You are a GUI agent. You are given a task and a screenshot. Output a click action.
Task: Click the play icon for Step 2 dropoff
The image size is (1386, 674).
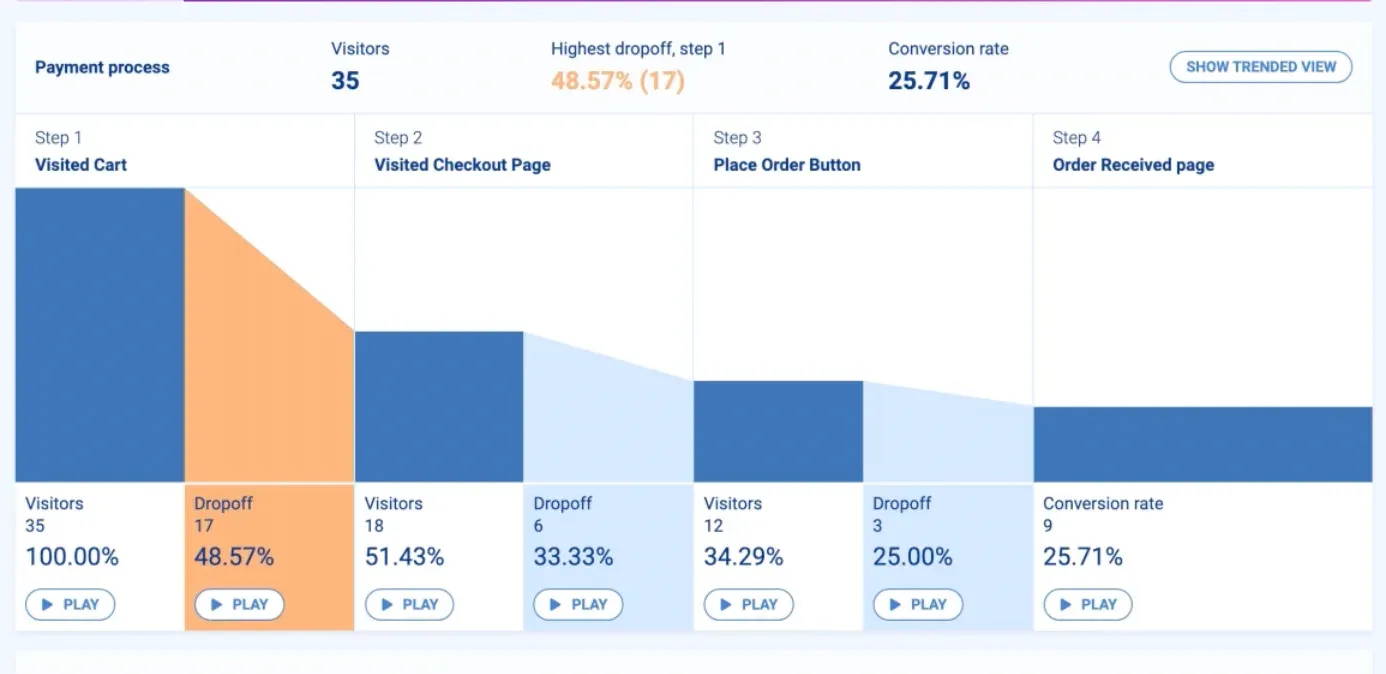pos(578,604)
